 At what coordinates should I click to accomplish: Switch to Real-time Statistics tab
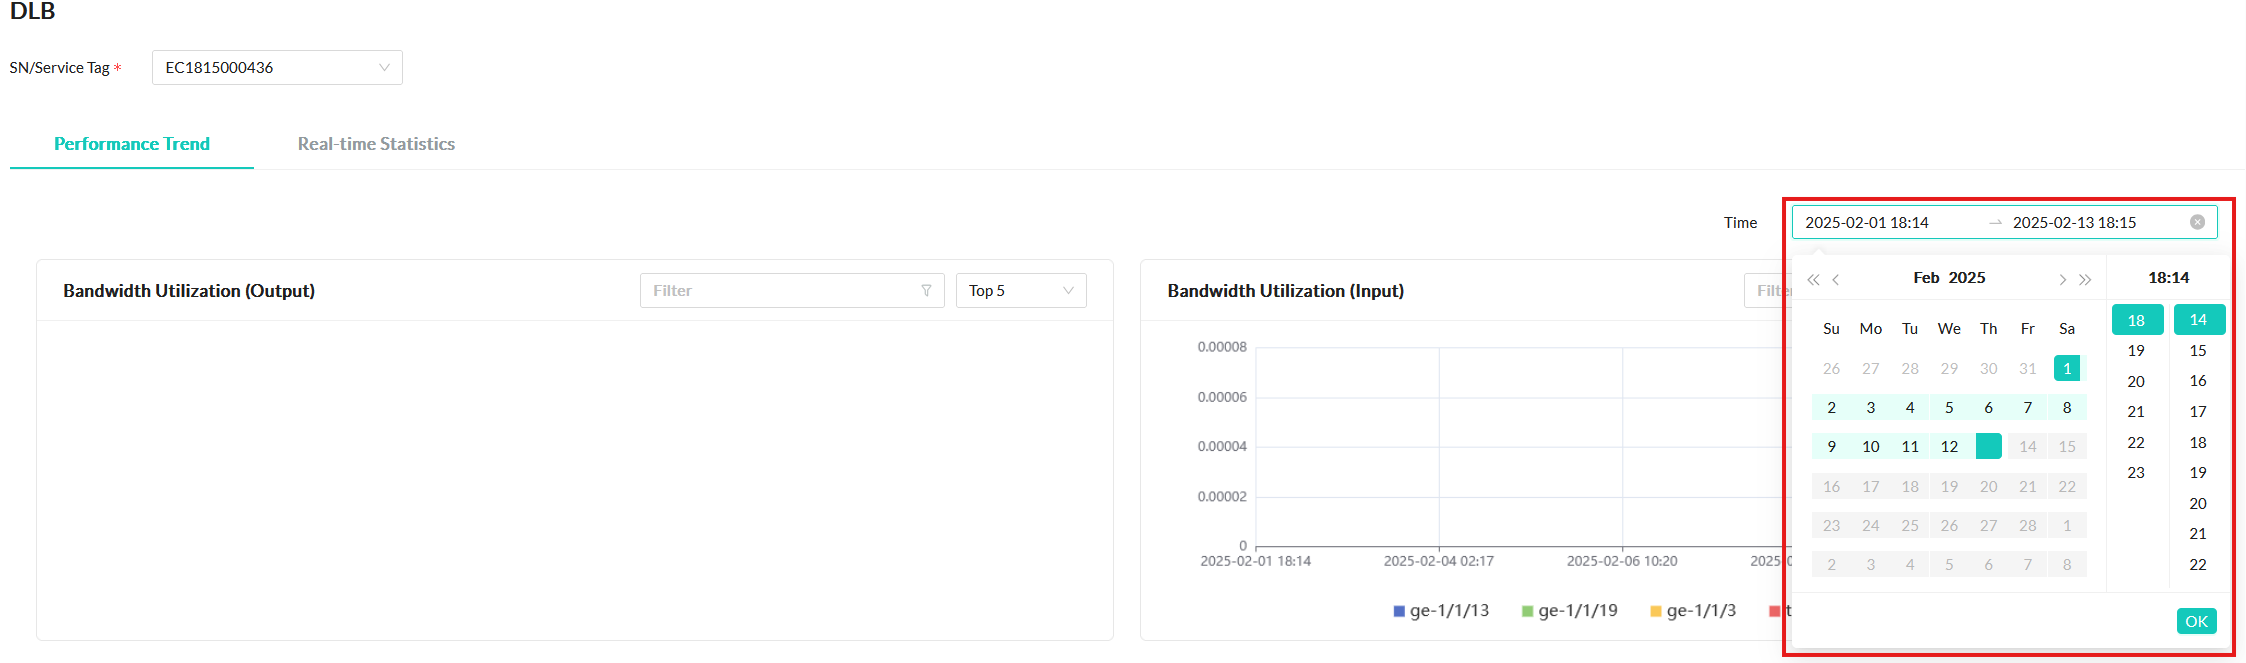pyautogui.click(x=376, y=144)
